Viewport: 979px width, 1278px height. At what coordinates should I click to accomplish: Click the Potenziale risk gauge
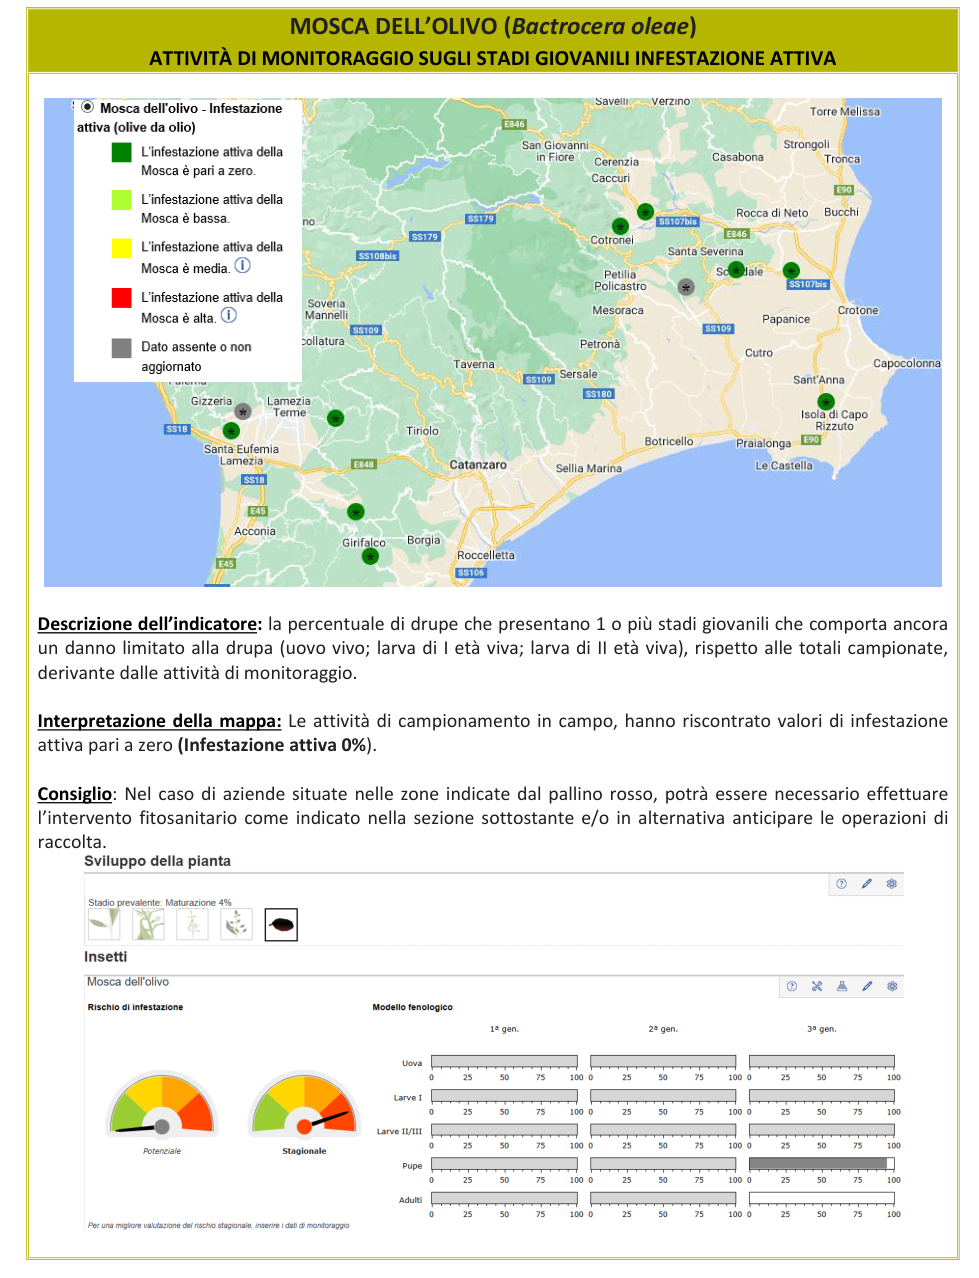click(x=162, y=1105)
